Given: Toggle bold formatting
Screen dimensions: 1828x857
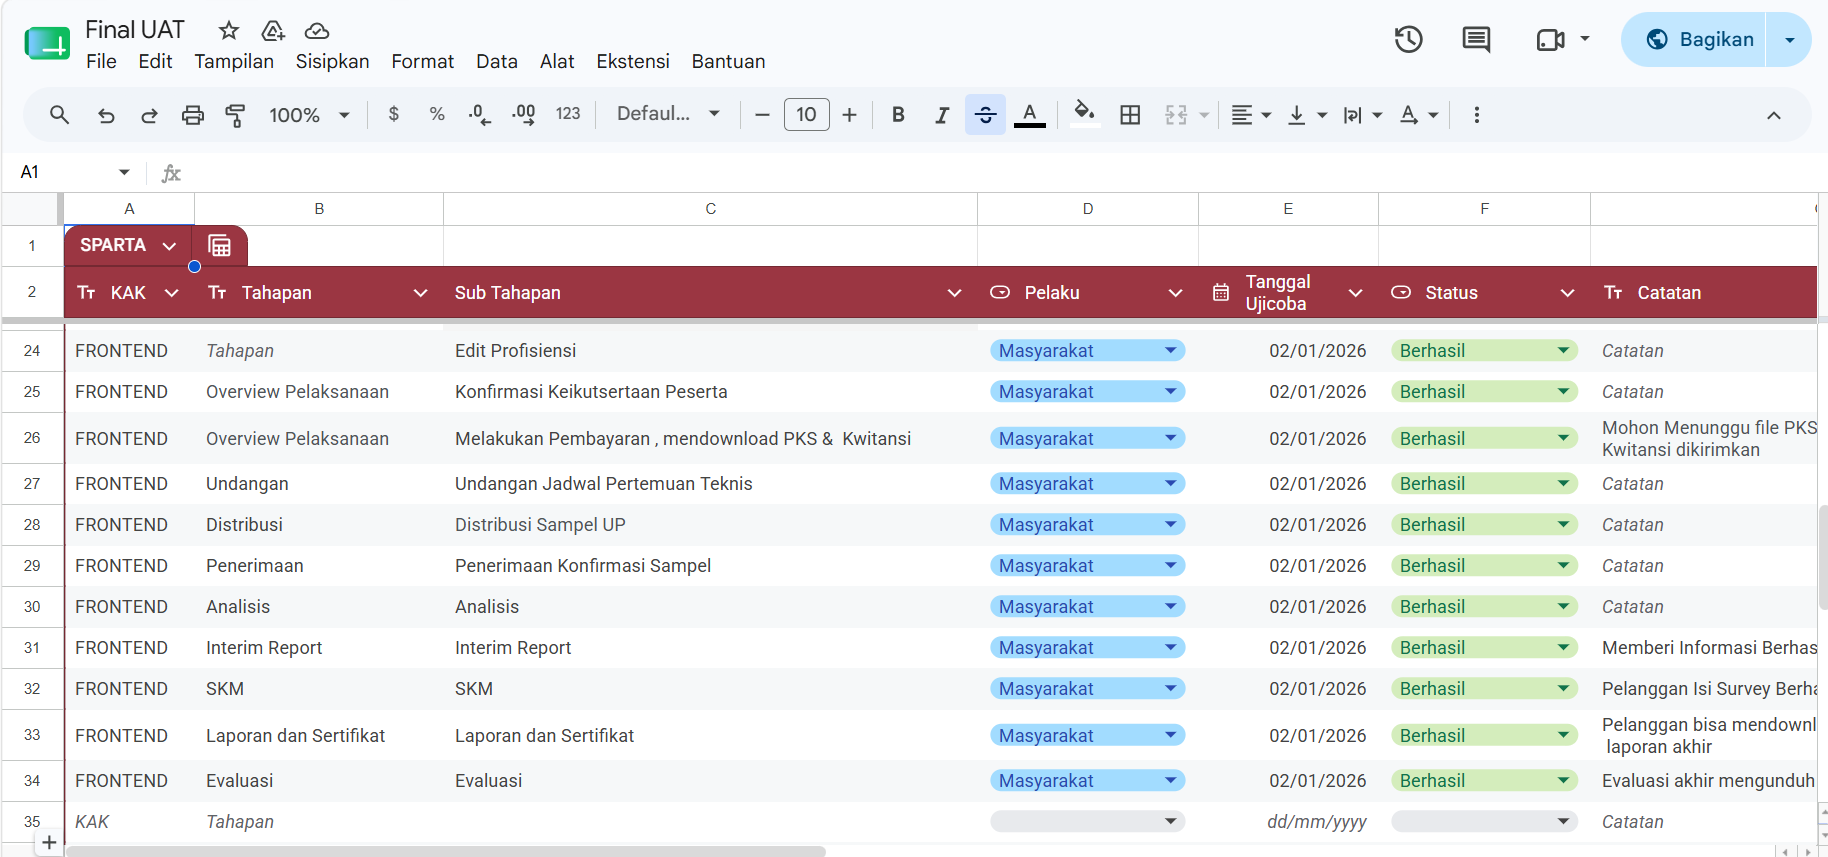Looking at the screenshot, I should click(898, 115).
